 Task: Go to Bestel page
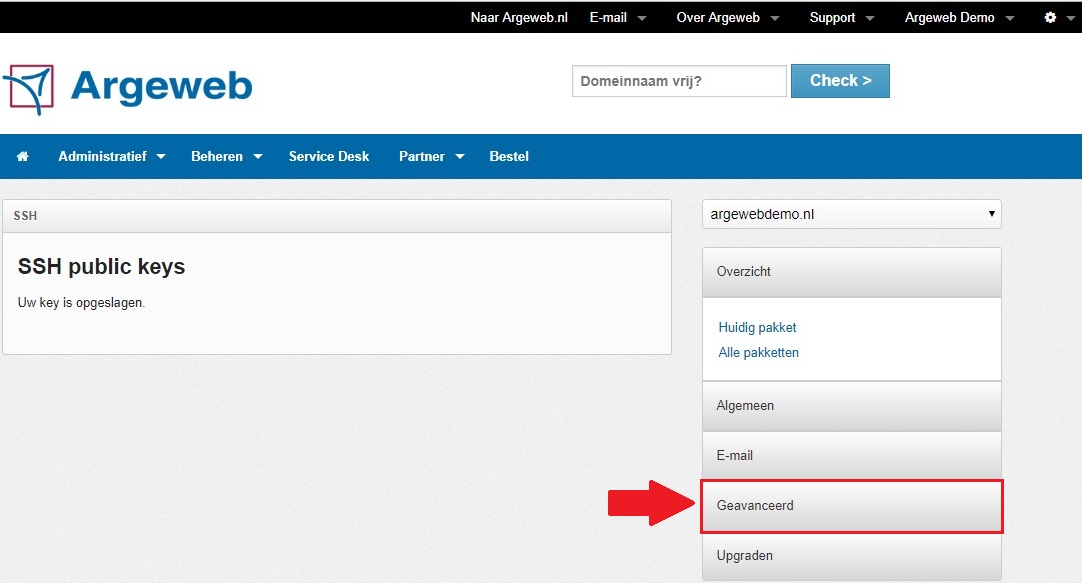(x=509, y=157)
